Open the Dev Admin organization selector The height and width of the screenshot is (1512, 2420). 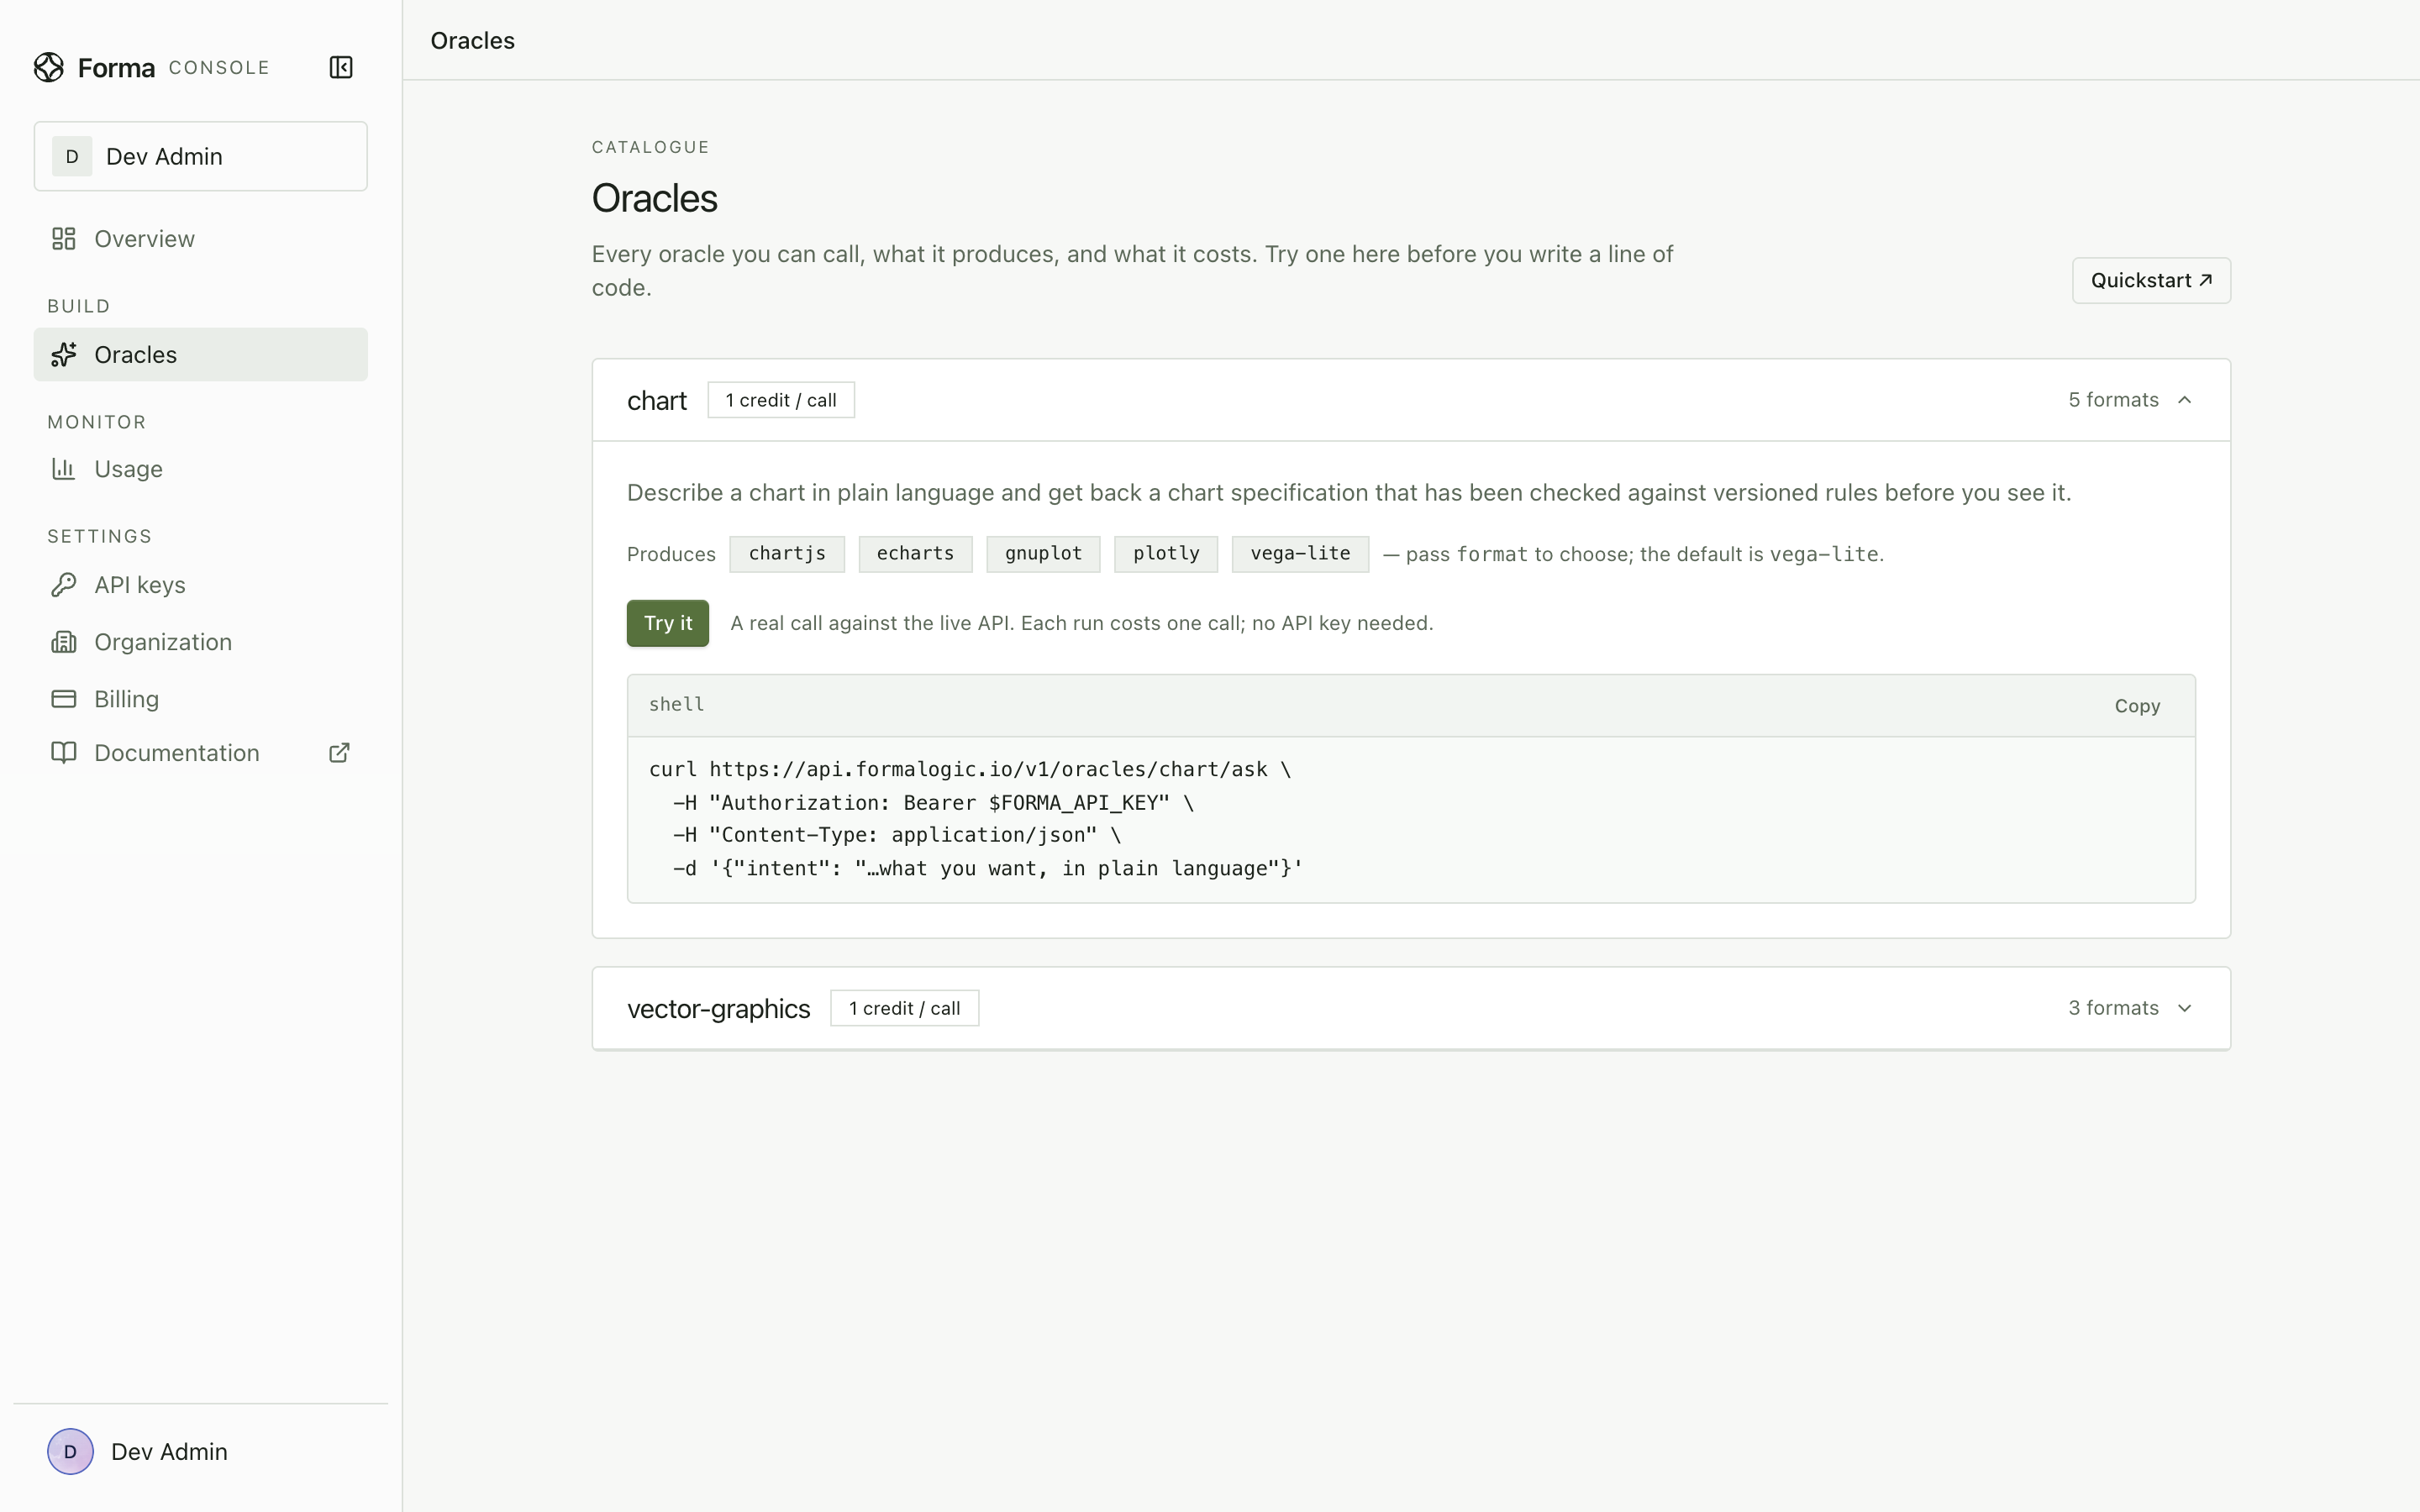click(x=201, y=157)
